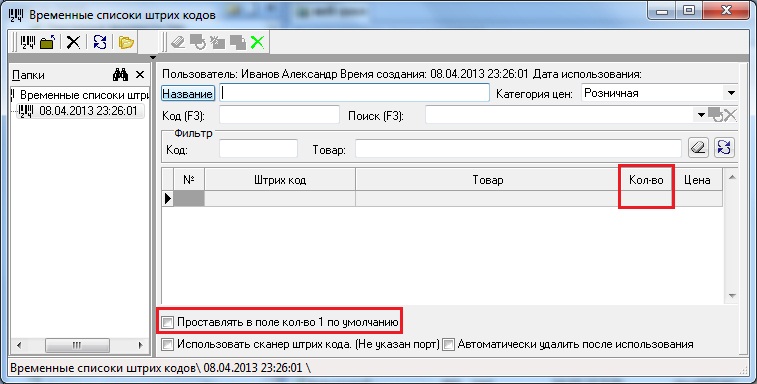Viewport: 757px width, 384px height.
Task: Click the filter Товар input field
Action: 518,149
